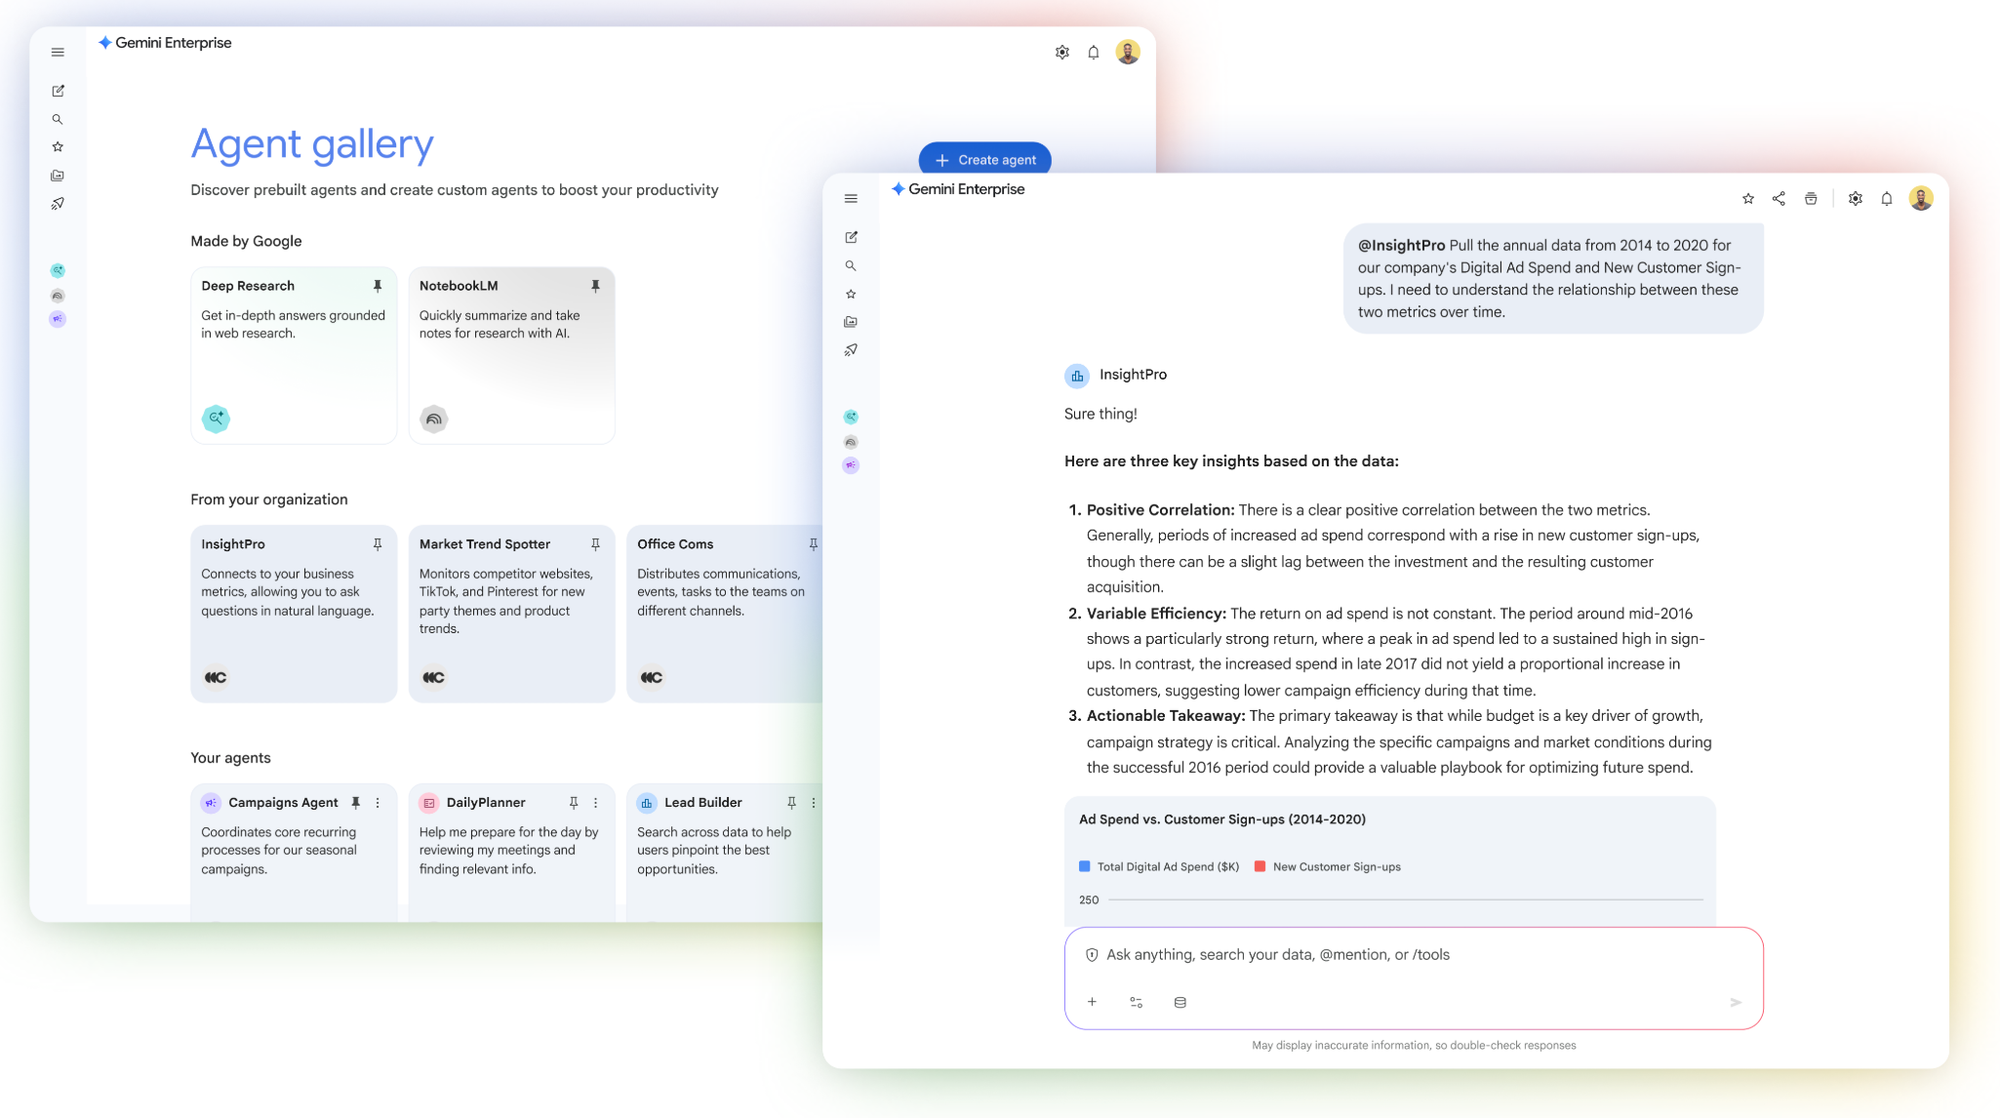The image size is (2000, 1118).
Task: Open the tools settings icon in prompt box
Action: (x=1136, y=1002)
